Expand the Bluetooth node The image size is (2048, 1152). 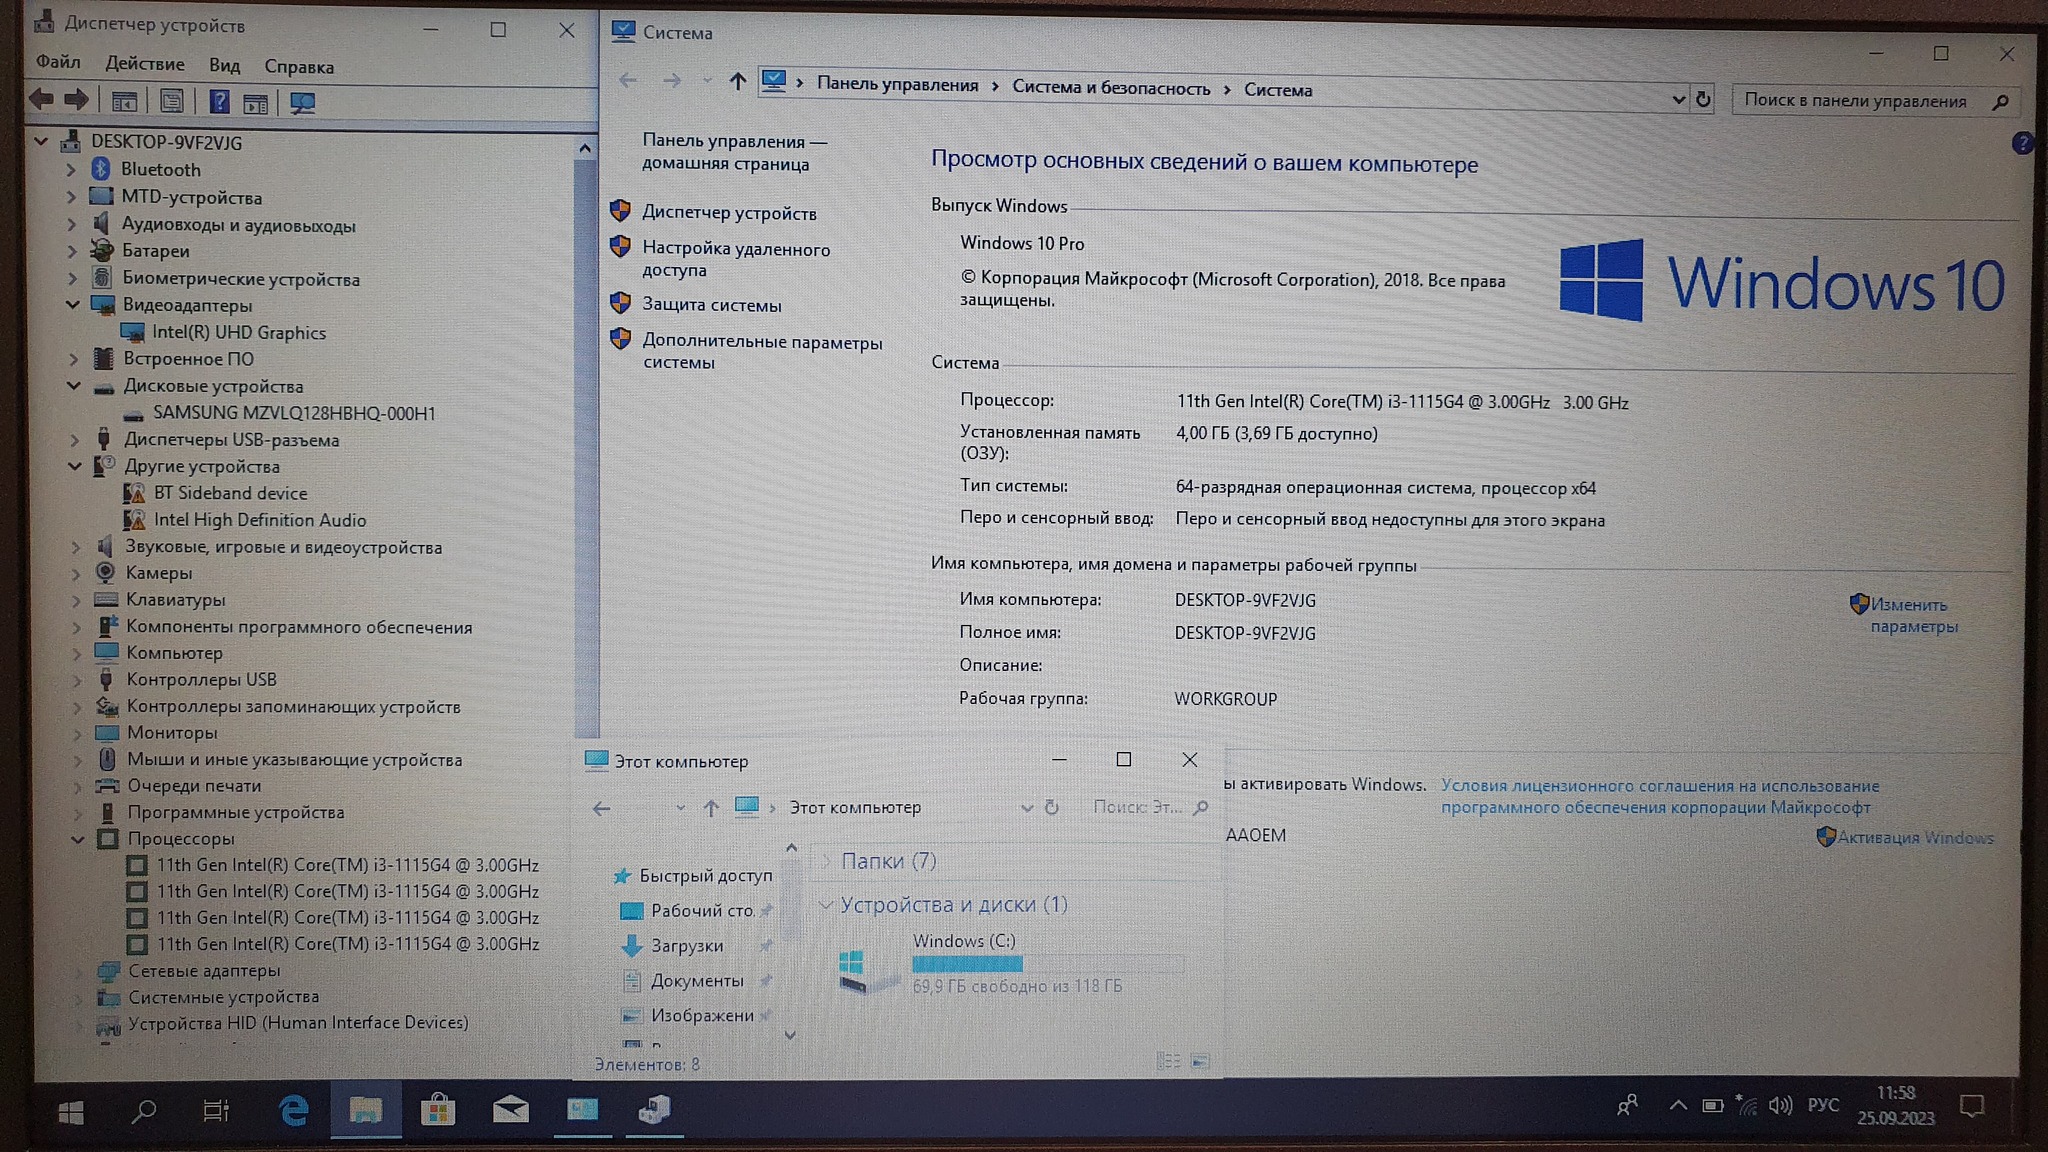tap(72, 170)
